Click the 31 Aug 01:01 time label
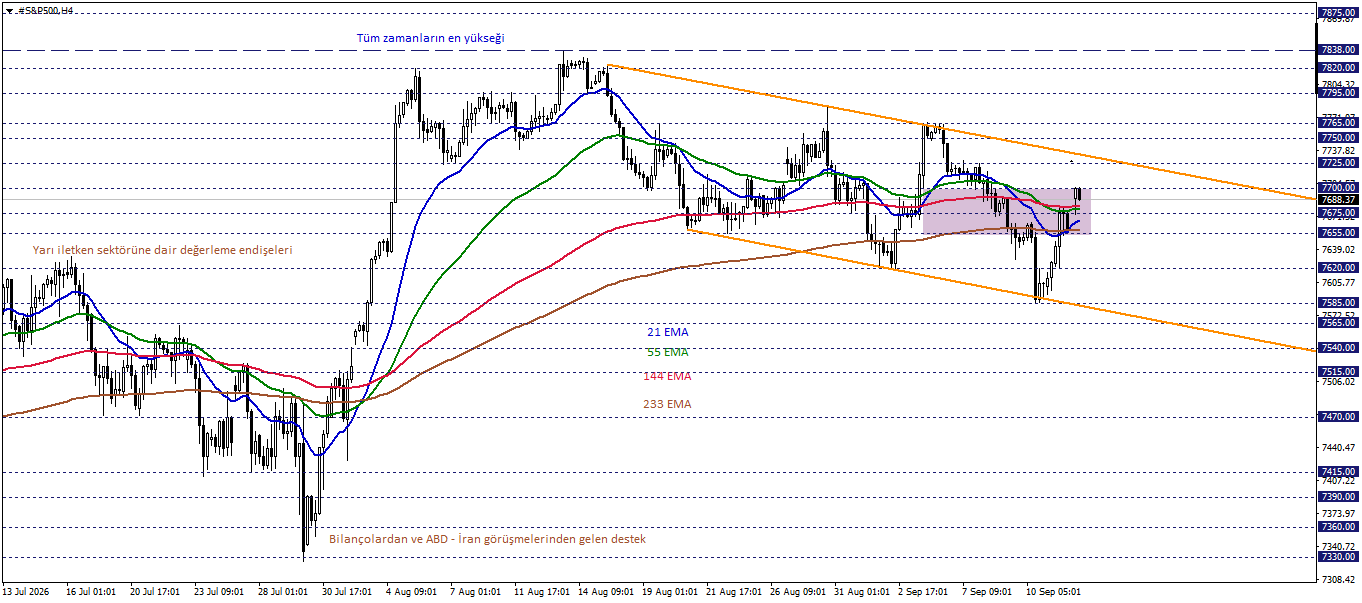The width and height of the screenshot is (1362, 603). point(861,592)
